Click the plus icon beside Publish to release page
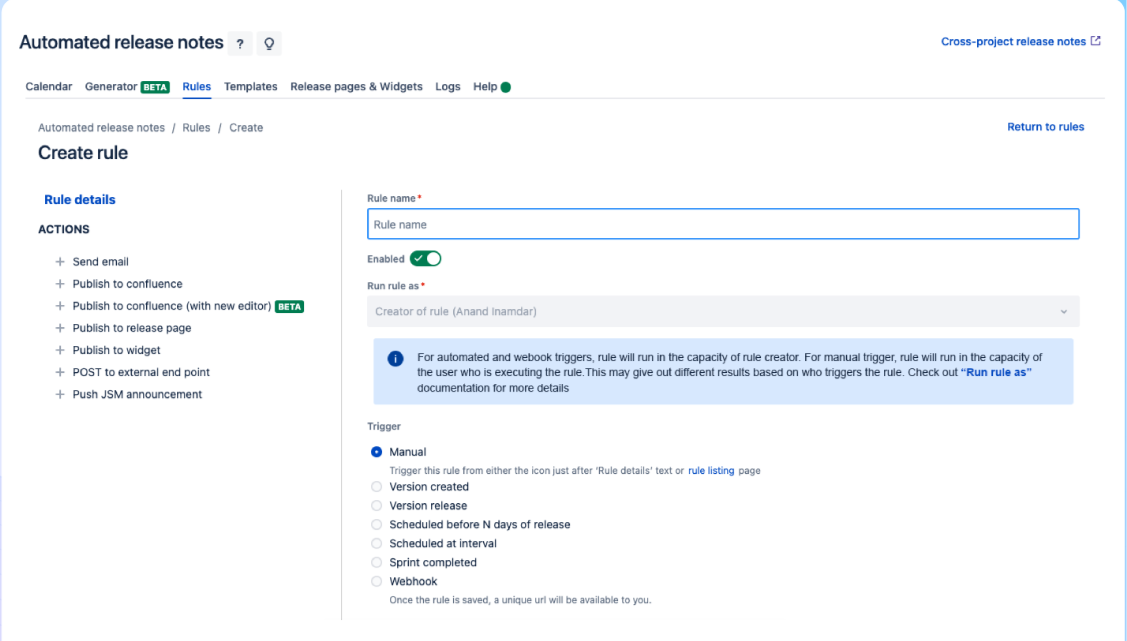Screen dimensions: 1127x641 pos(60,328)
